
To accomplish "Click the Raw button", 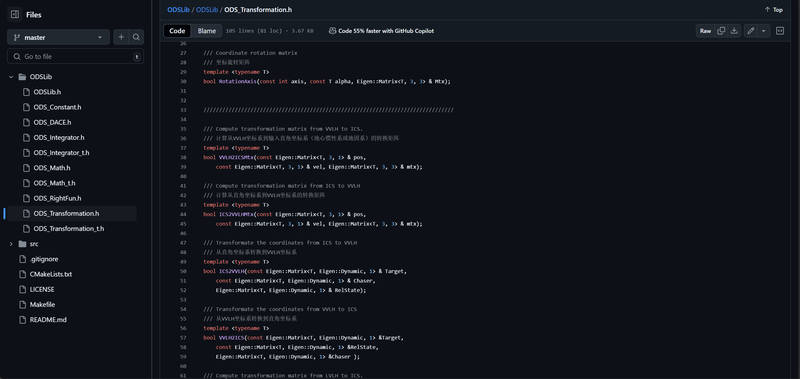I will [x=705, y=31].
